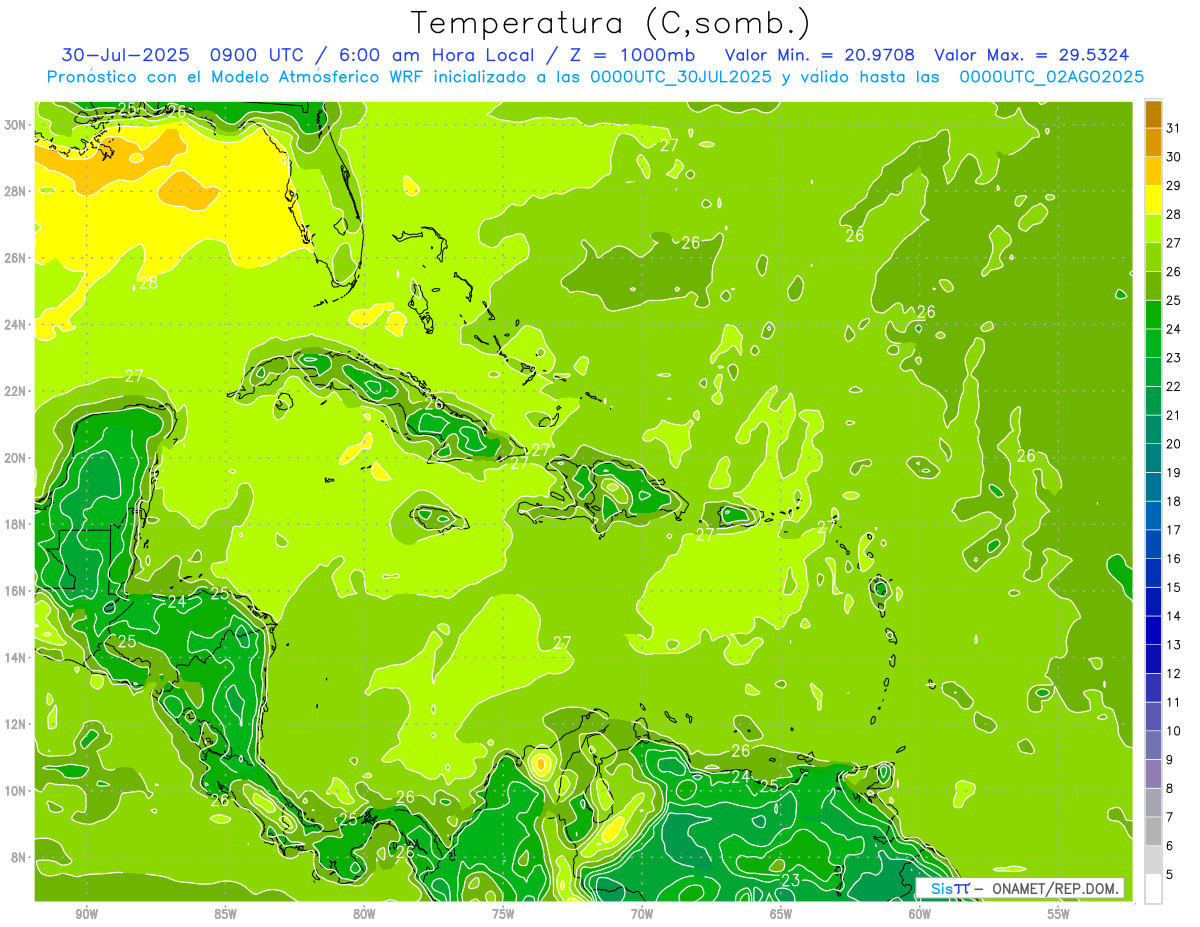Click the "12N" latitude axis label
Image resolution: width=1200 pixels, height=927 pixels.
(15, 724)
